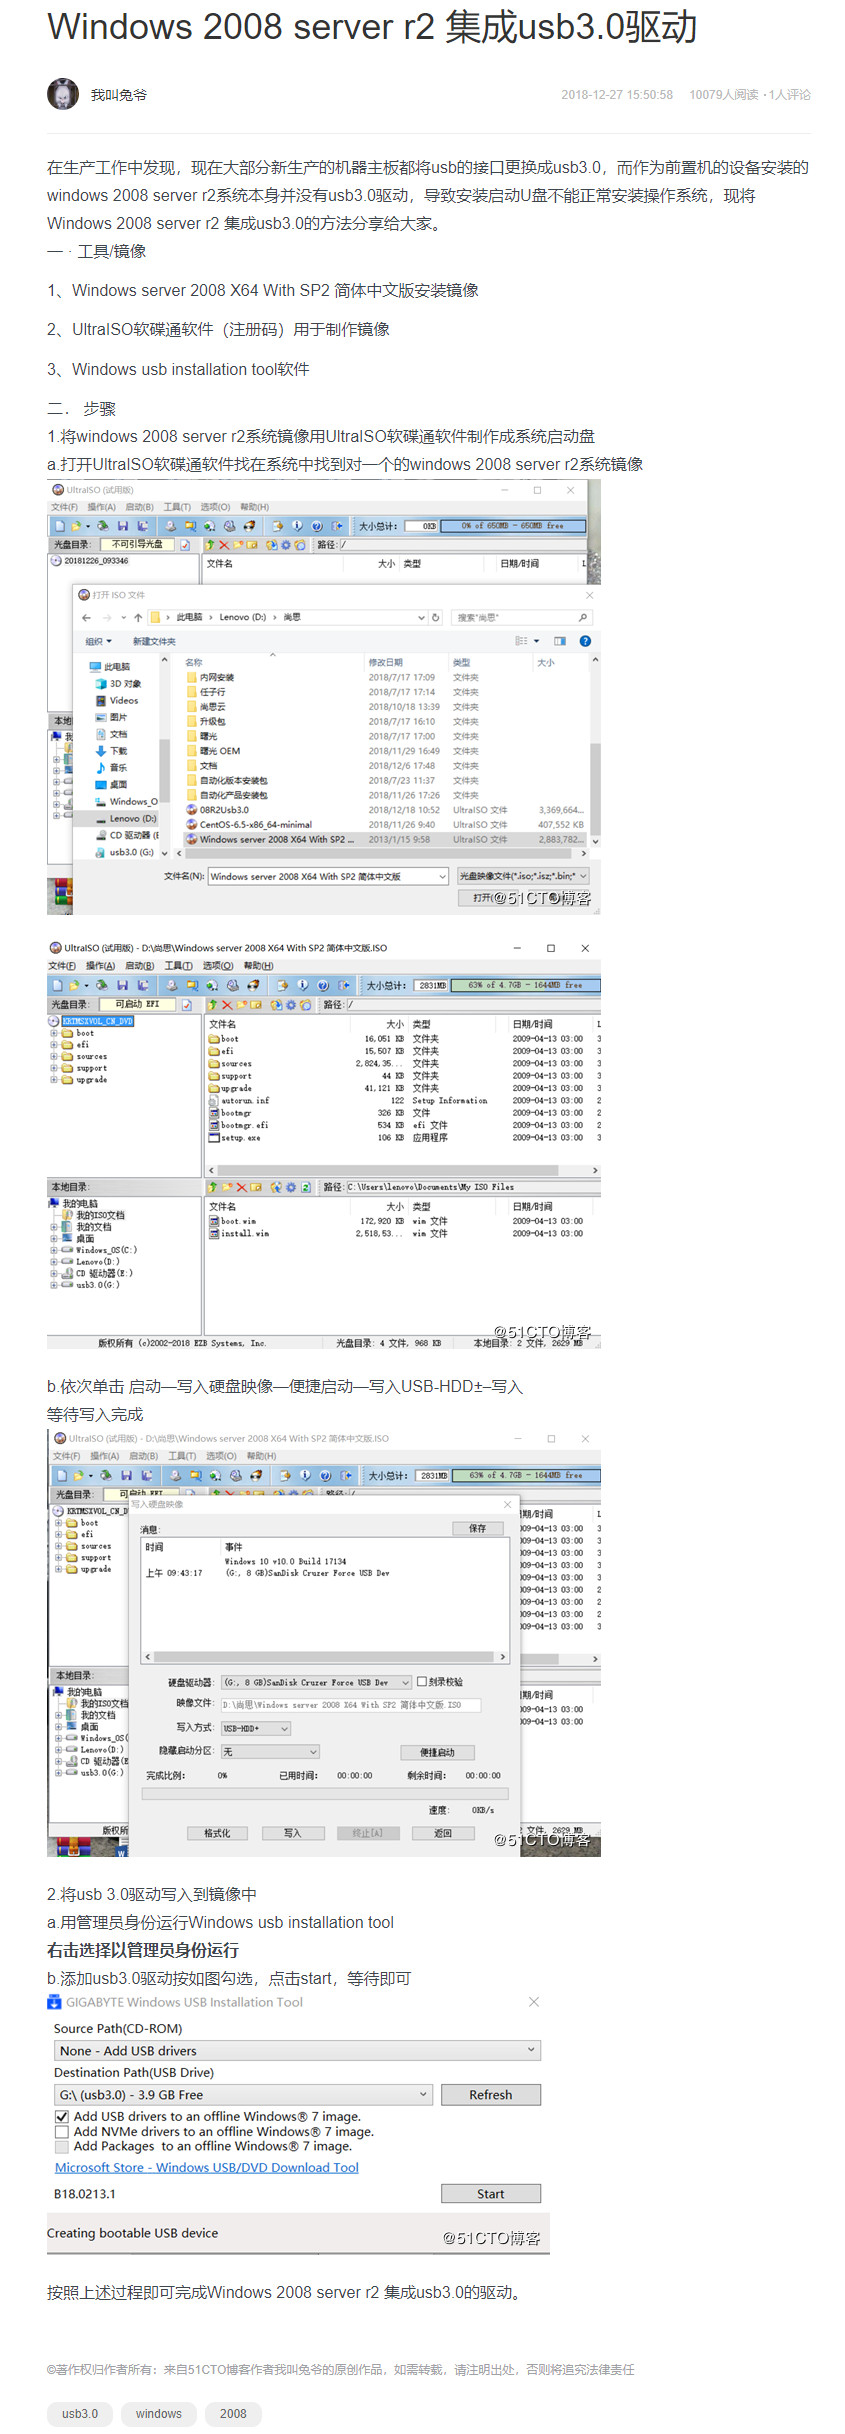This screenshot has width=845, height=2434.
Task: Enable the 刻录校验 checkbox
Action: coord(422,1682)
